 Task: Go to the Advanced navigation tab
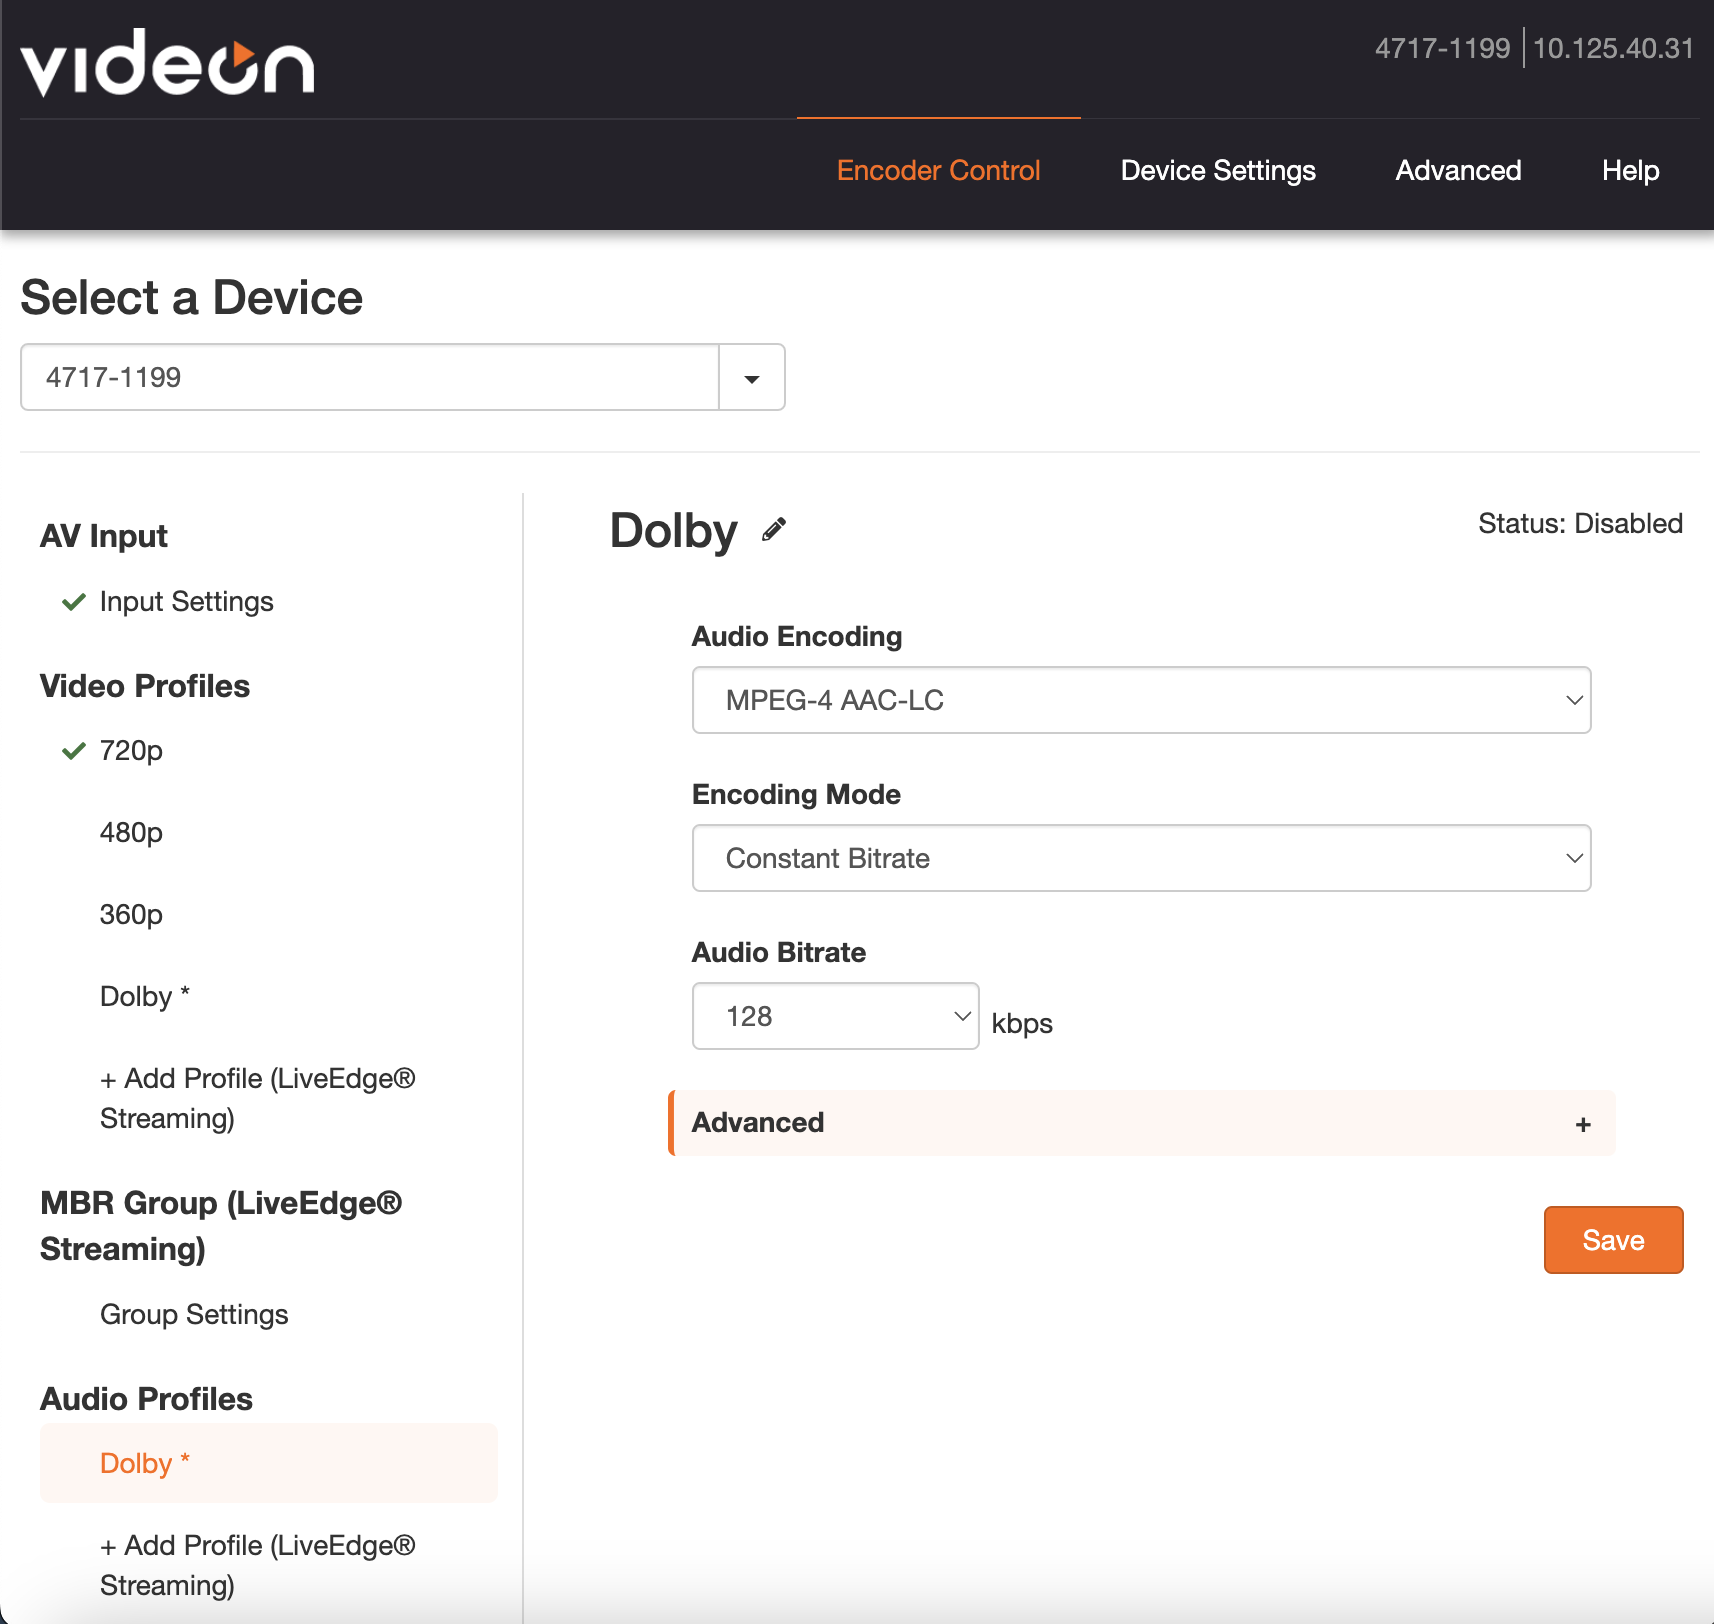coord(1457,171)
